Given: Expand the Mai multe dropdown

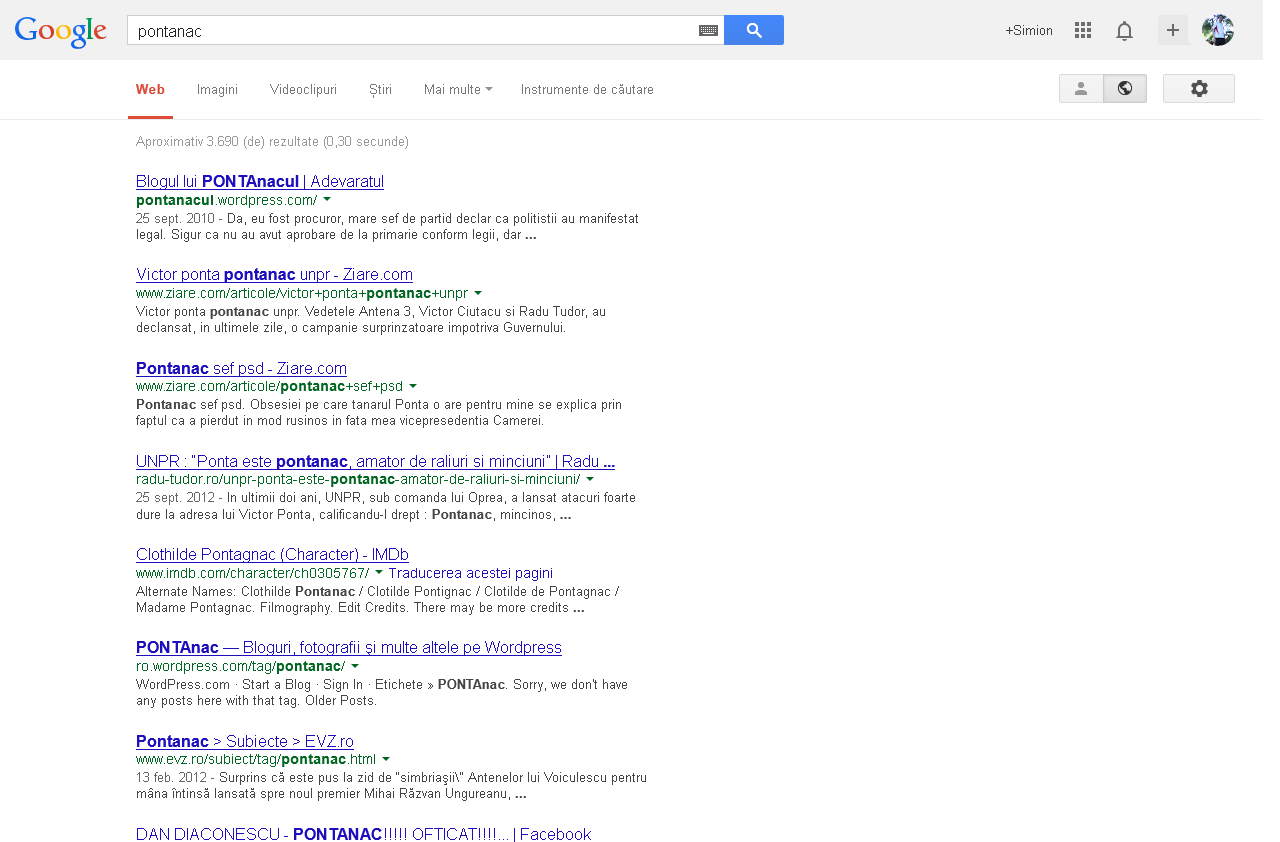Looking at the screenshot, I should click(x=458, y=90).
